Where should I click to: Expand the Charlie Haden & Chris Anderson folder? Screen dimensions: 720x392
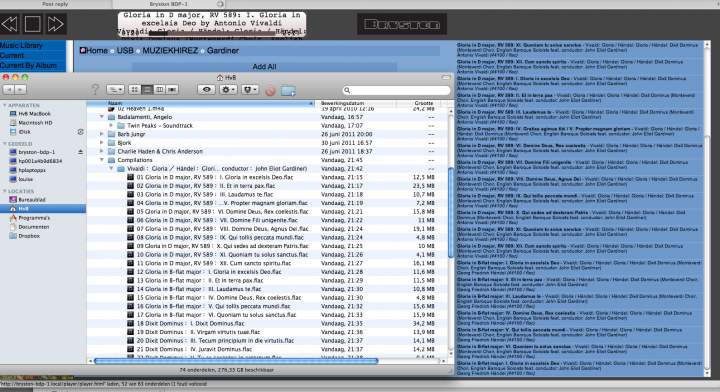[101, 151]
